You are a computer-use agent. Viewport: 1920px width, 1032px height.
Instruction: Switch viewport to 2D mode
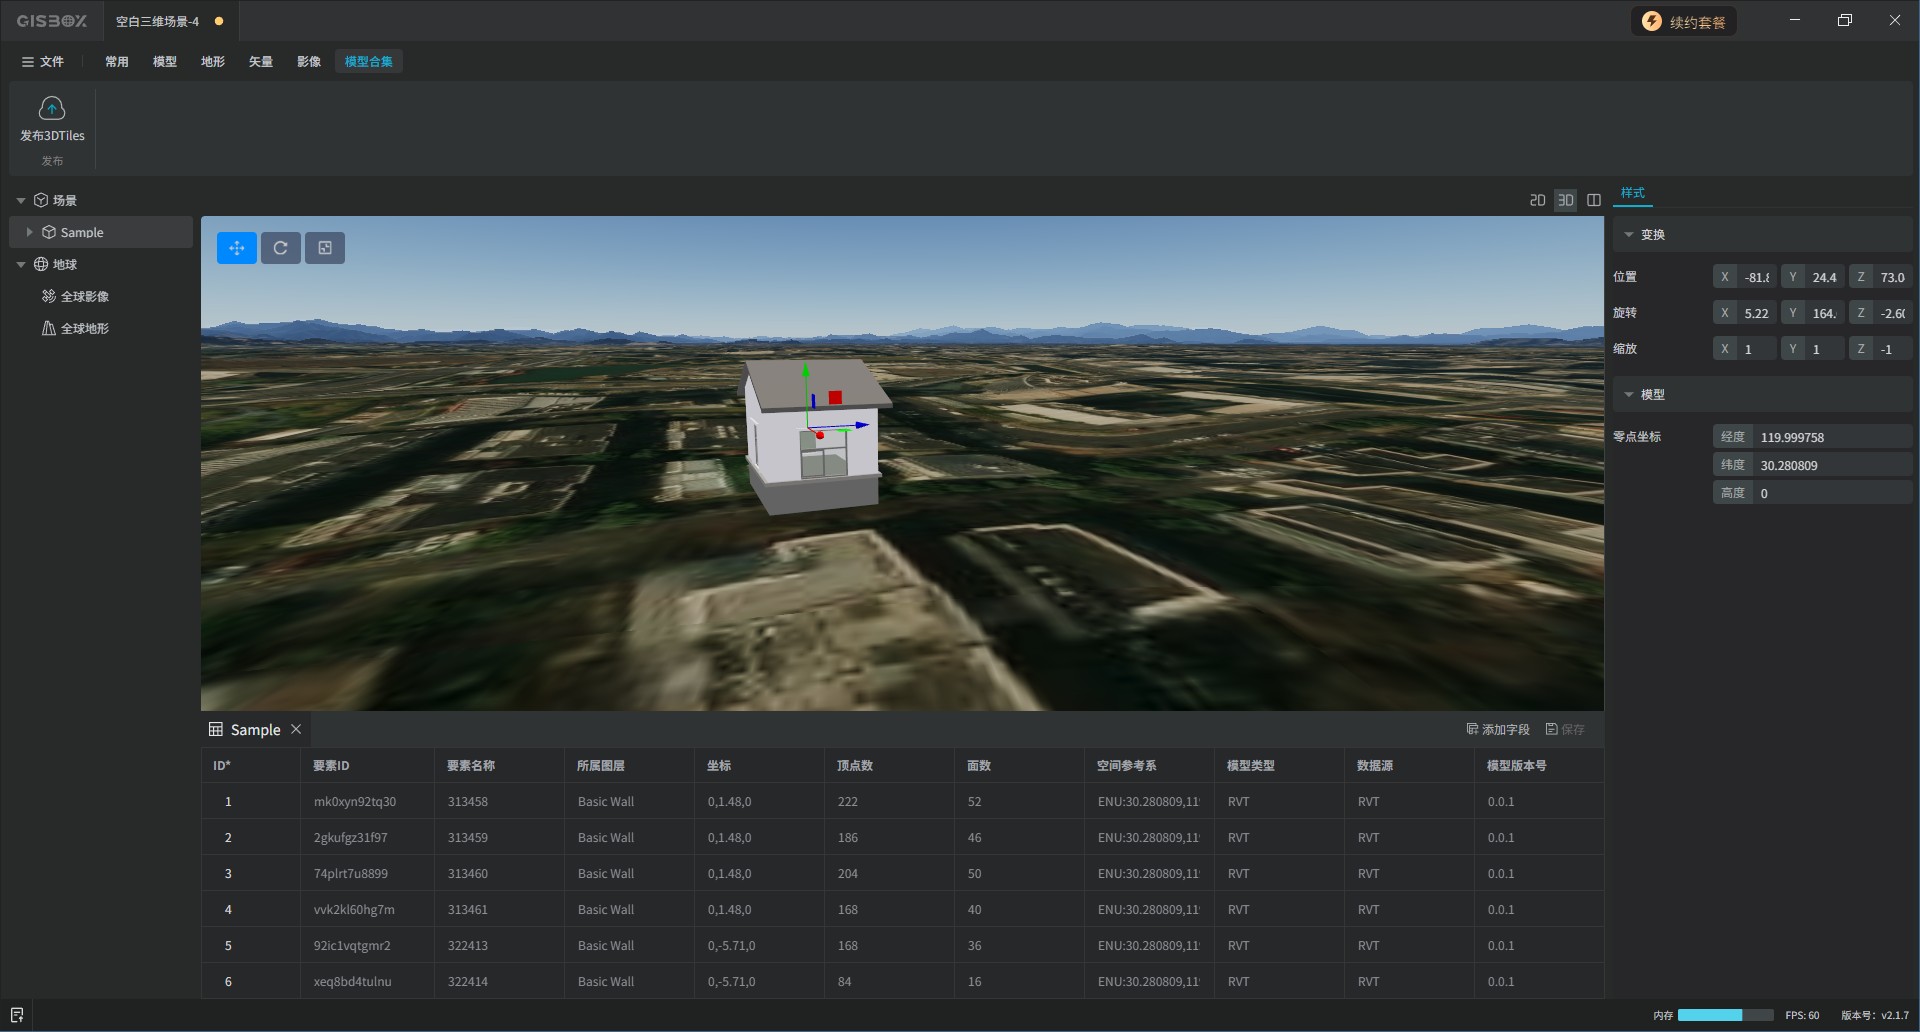(1537, 200)
